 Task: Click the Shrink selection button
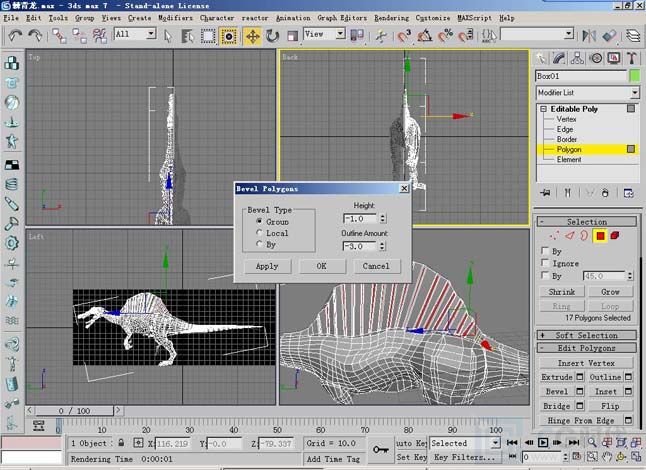[x=562, y=292]
